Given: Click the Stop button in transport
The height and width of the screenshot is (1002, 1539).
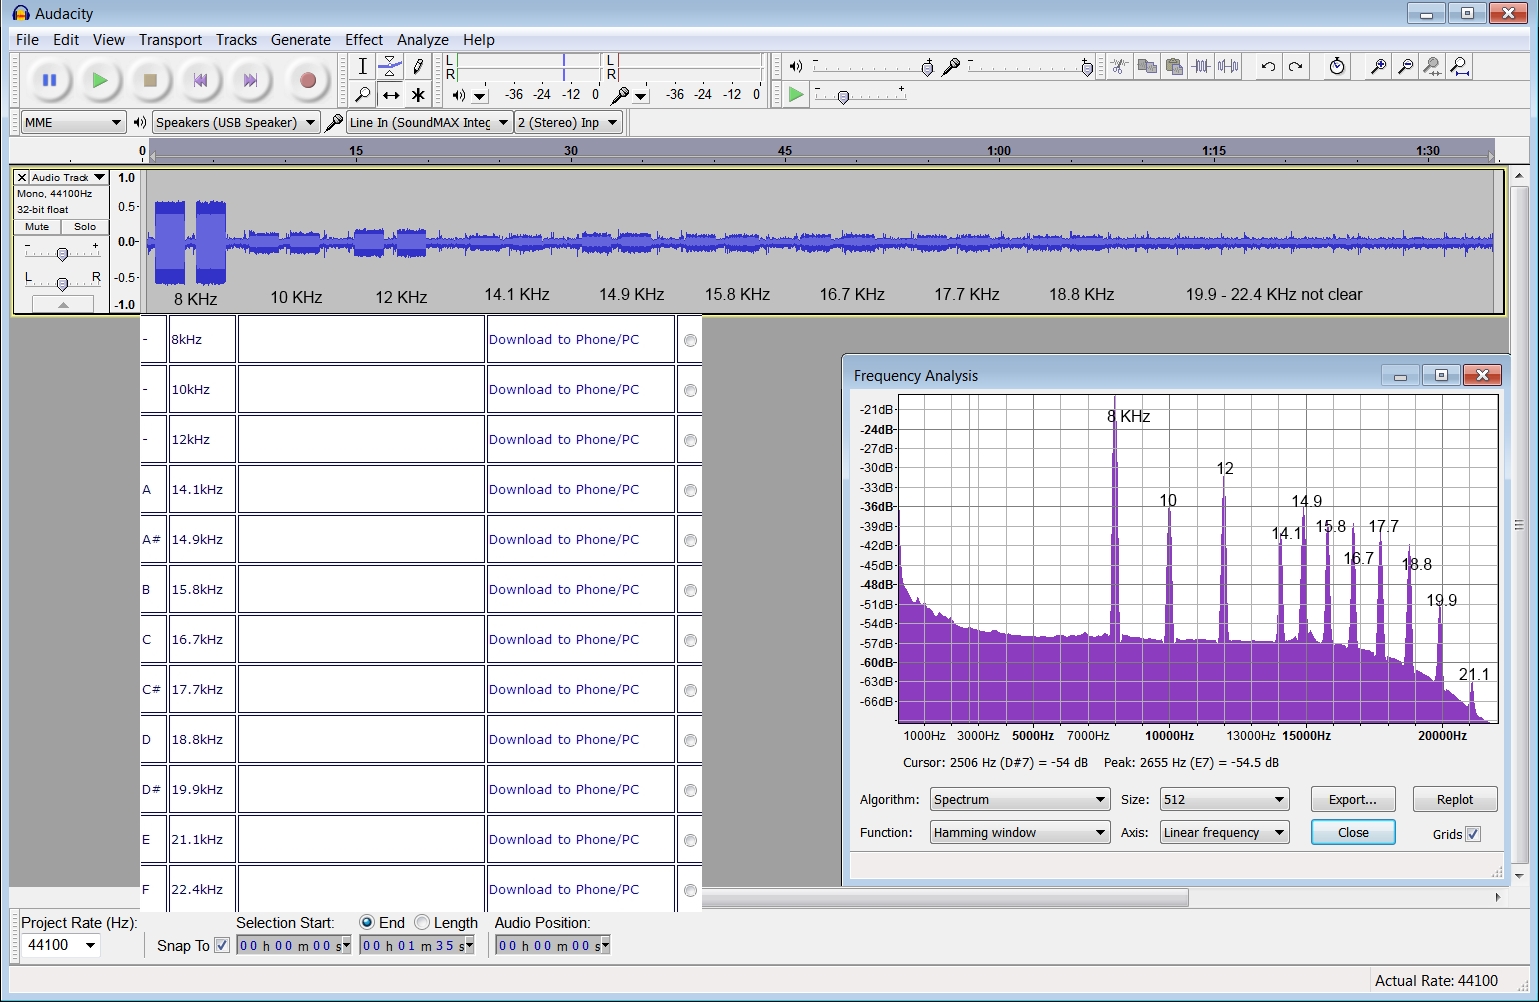Looking at the screenshot, I should pos(150,81).
